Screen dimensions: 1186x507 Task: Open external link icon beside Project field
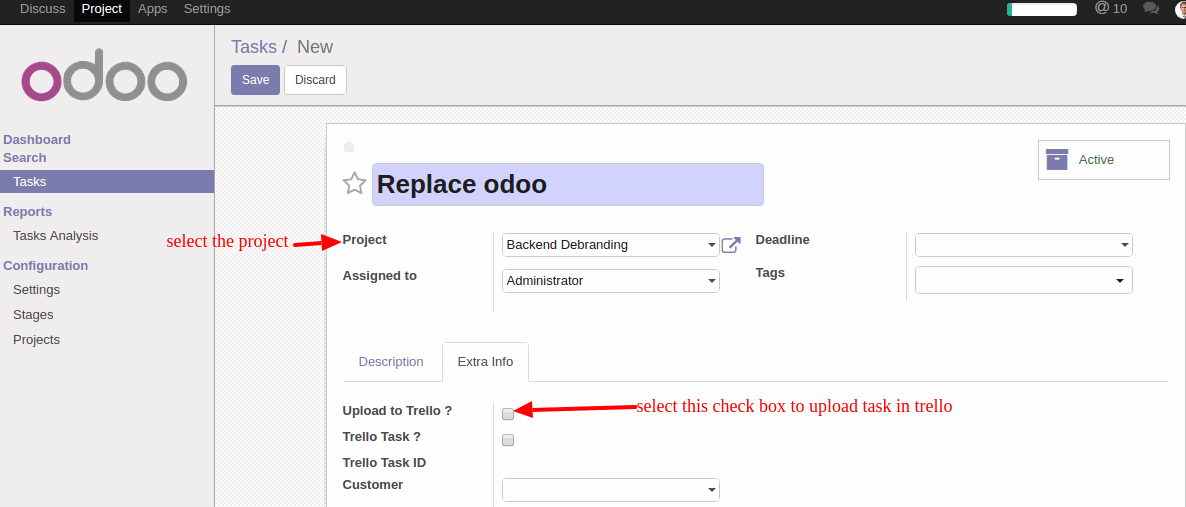[731, 245]
